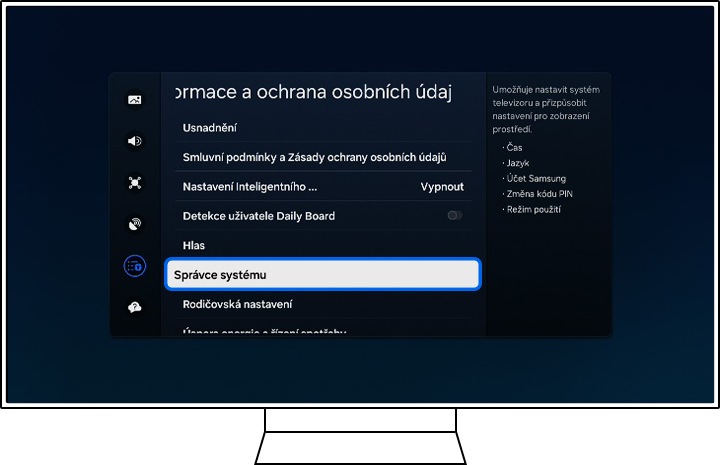This screenshot has height=465, width=720.
Task: Open the Usnadnění menu item
Action: 323,128
